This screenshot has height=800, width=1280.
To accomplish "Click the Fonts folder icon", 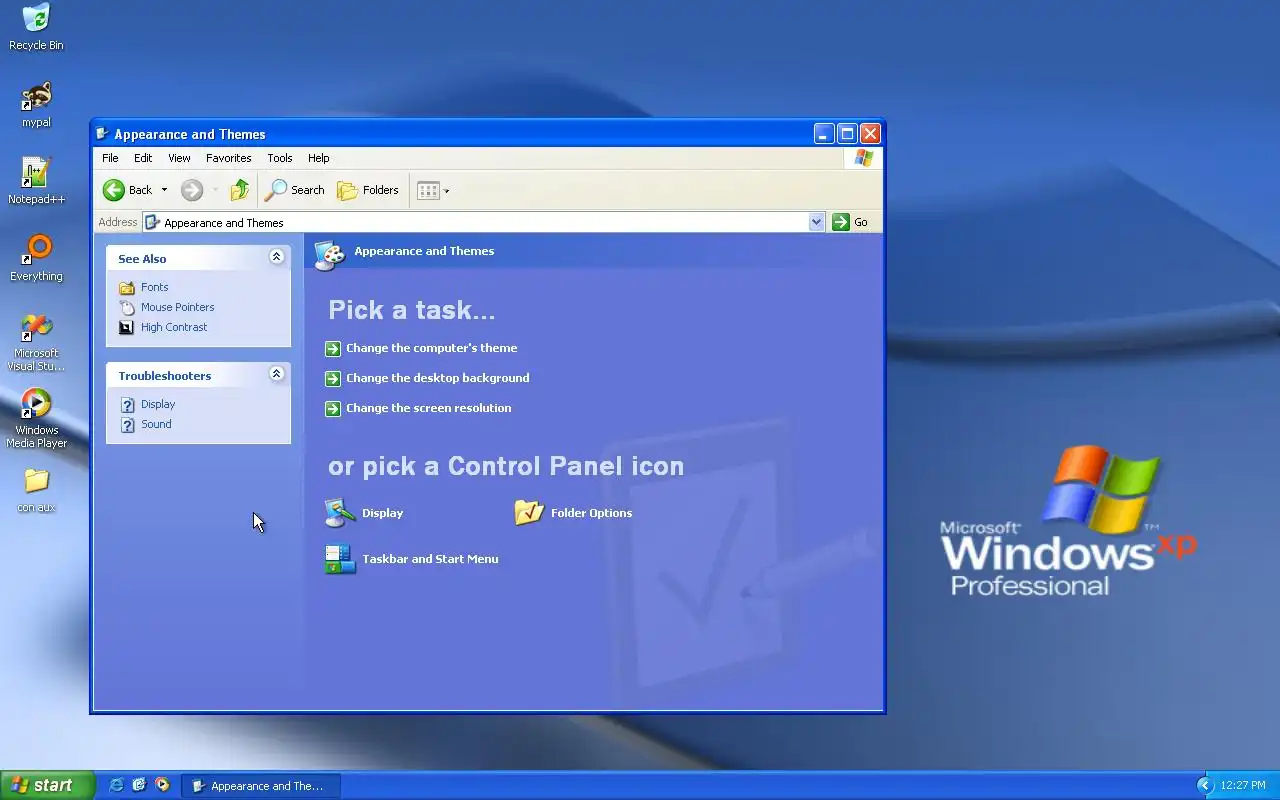I will click(127, 287).
